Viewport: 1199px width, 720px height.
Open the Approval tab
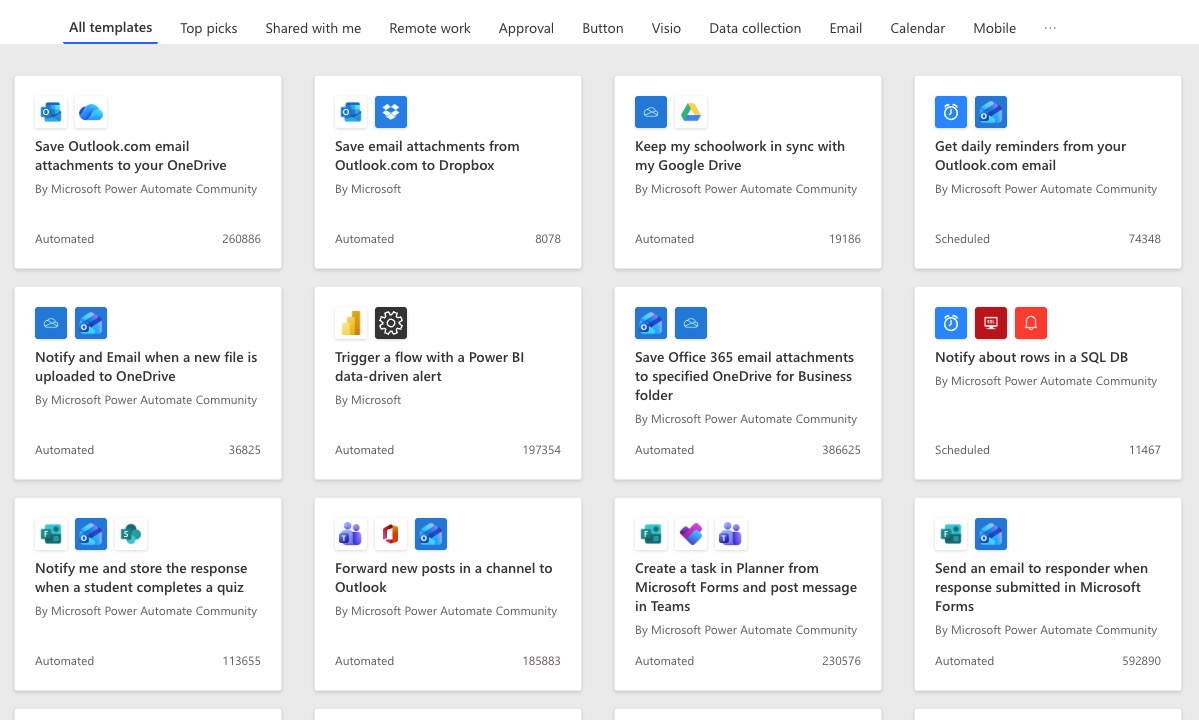click(526, 28)
